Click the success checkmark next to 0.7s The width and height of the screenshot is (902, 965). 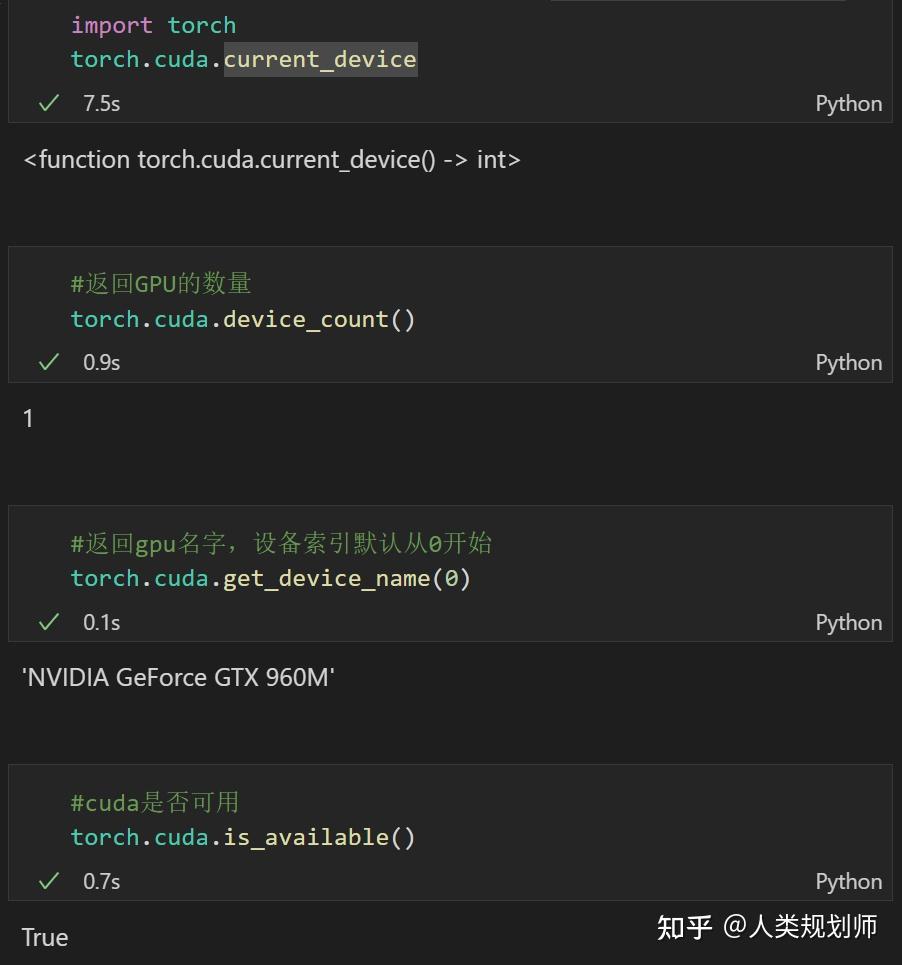pos(48,881)
